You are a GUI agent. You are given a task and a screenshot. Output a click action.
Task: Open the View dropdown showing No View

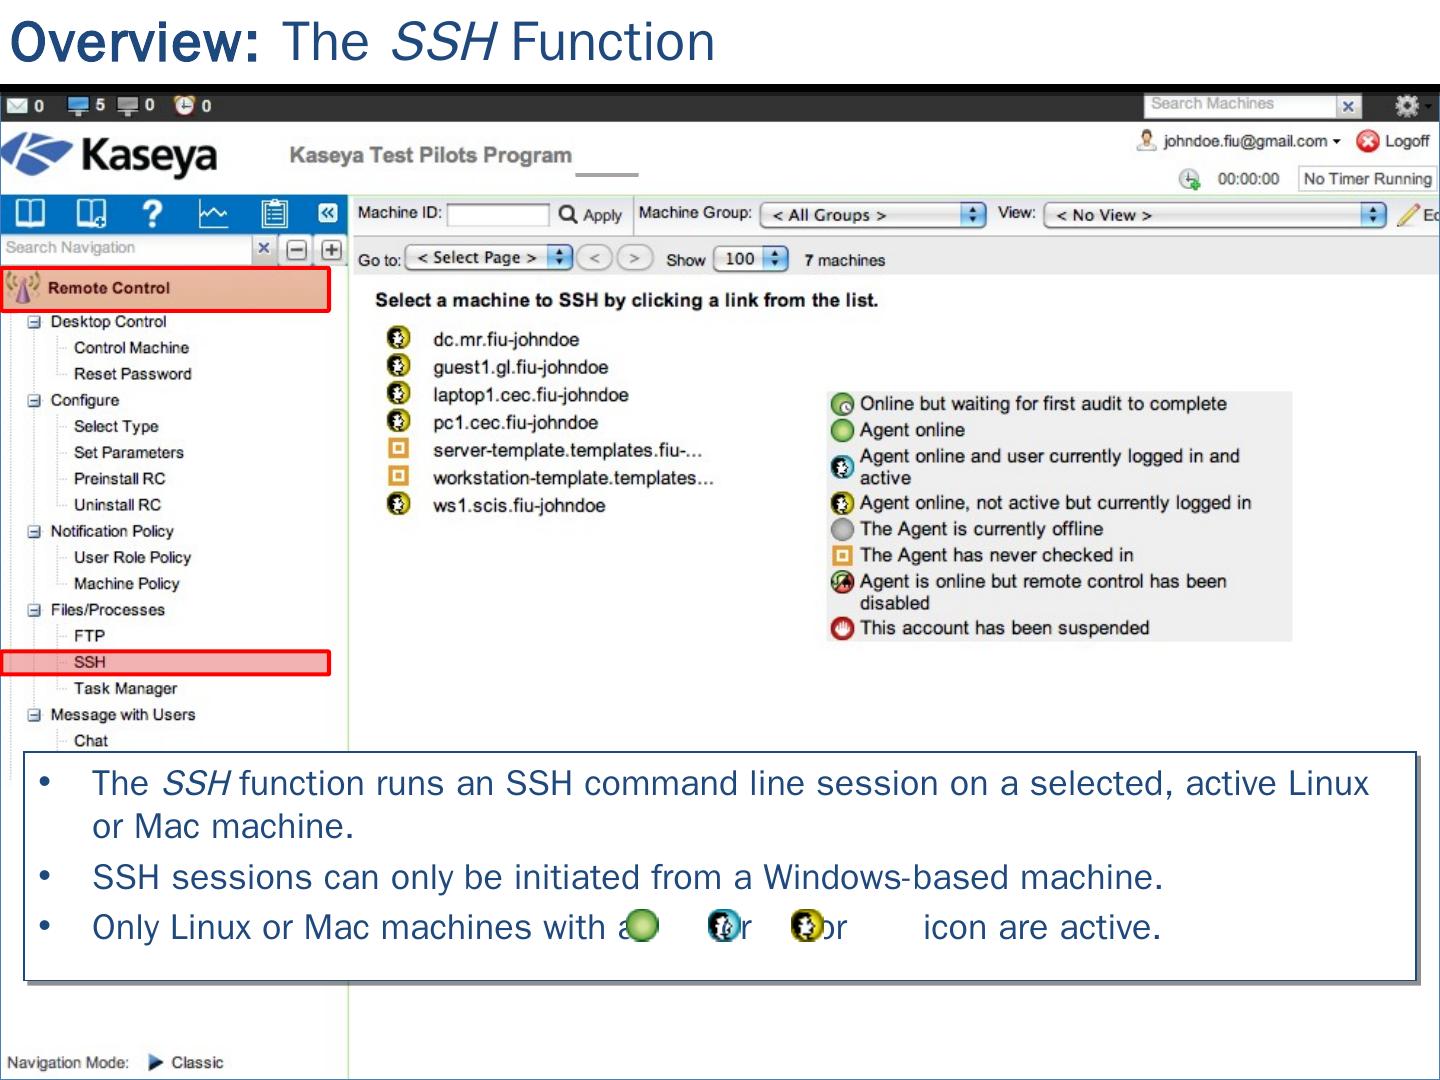pyautogui.click(x=1214, y=215)
